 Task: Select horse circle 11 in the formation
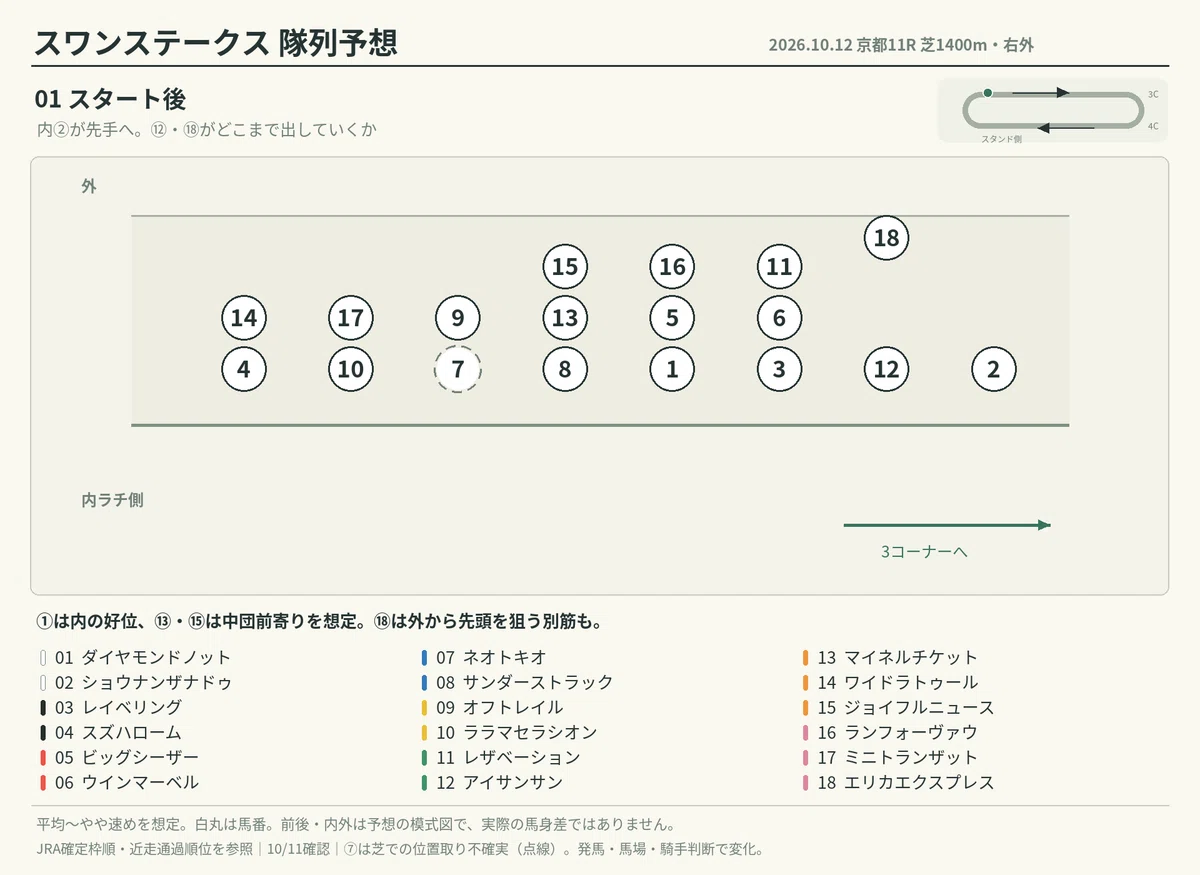(779, 267)
